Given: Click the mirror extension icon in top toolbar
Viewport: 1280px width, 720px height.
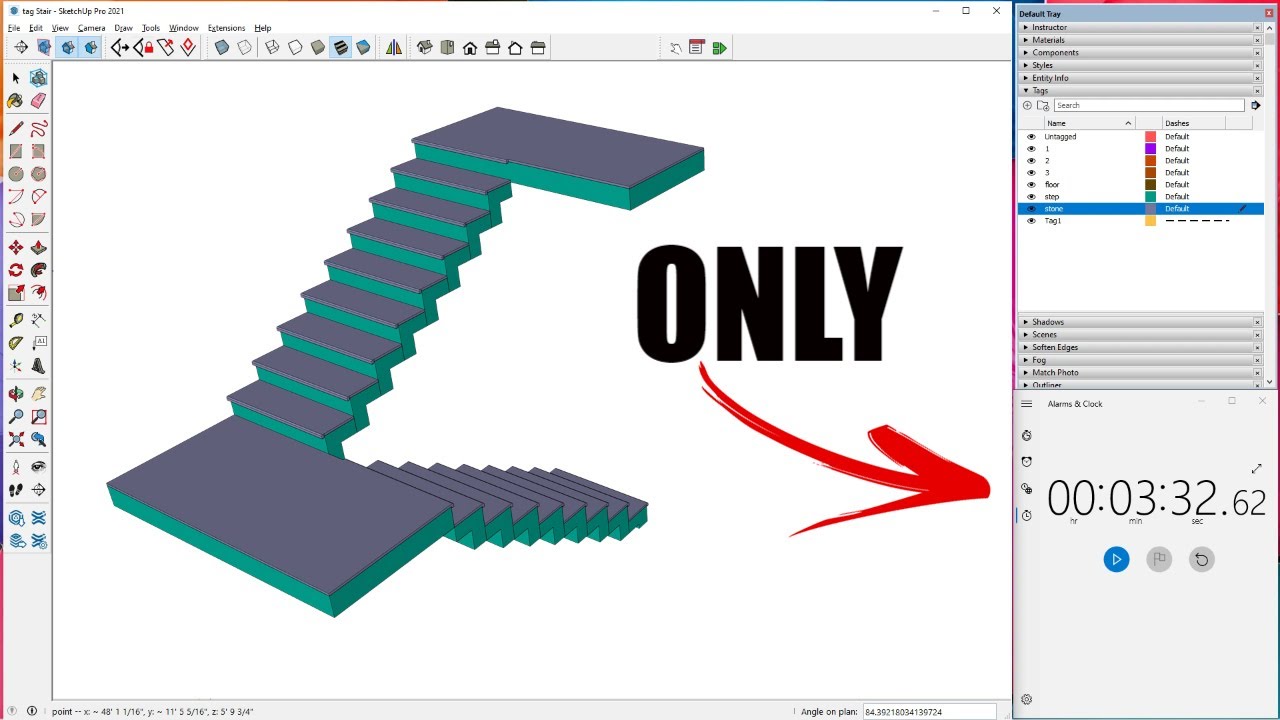Looking at the screenshot, I should (394, 47).
